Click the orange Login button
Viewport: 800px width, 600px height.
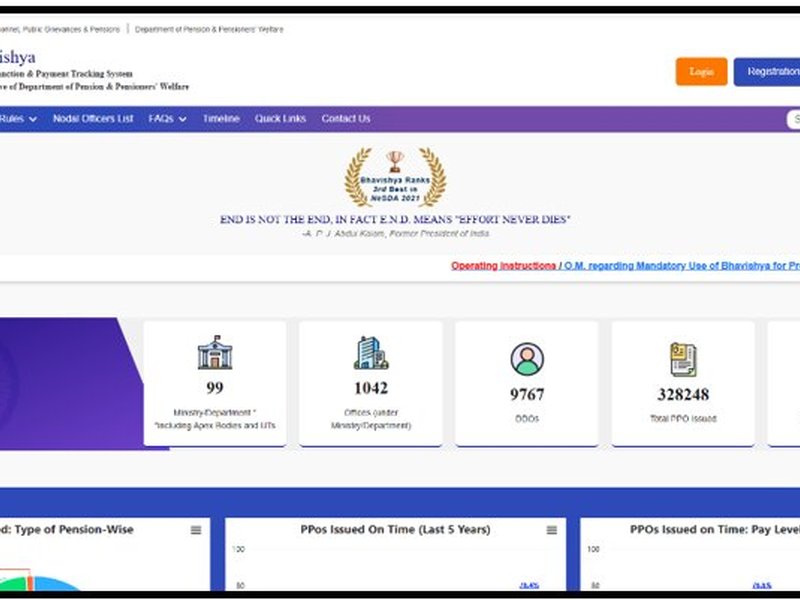coord(701,71)
